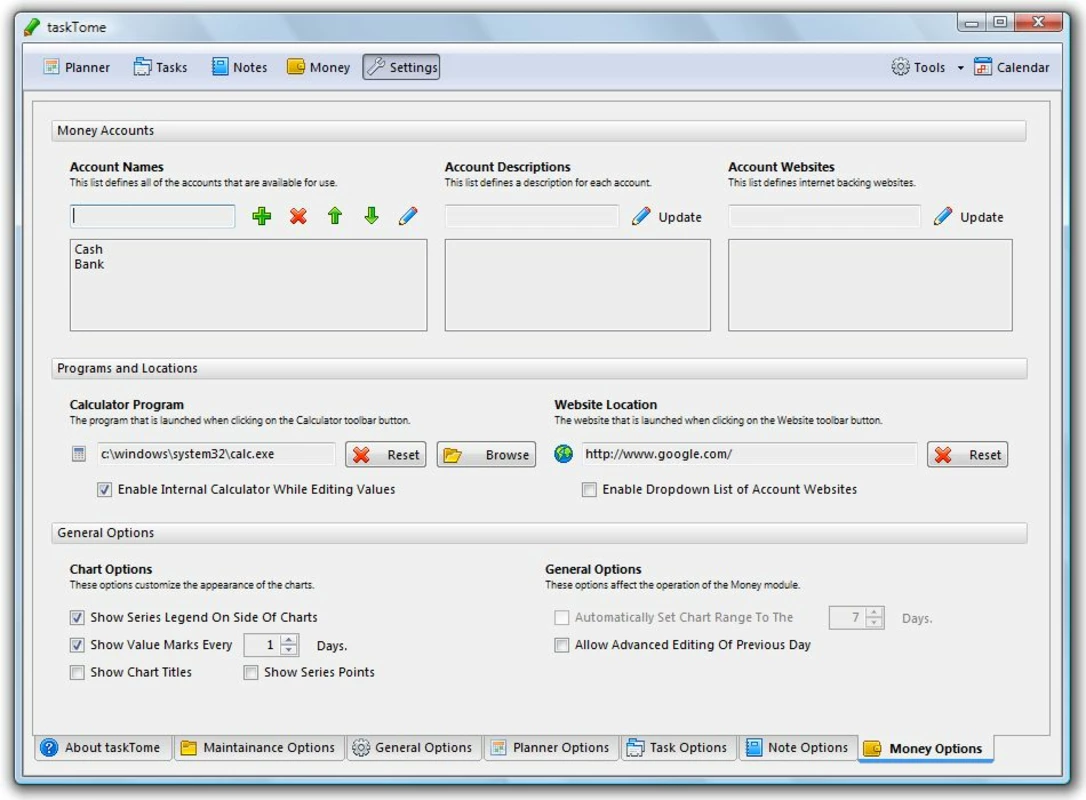Expand the Tools dropdown arrow
Image resolution: width=1086 pixels, height=800 pixels.
(x=960, y=68)
